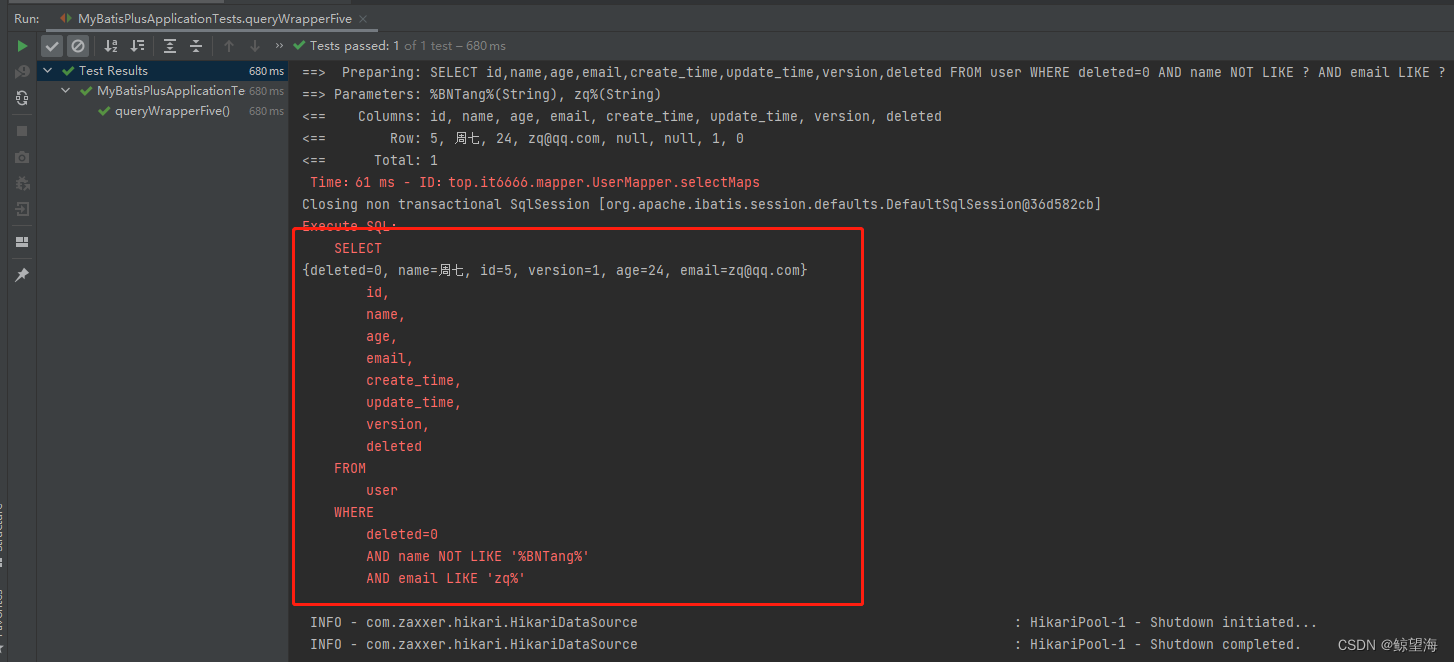Click the Dump Threads camera icon
Screen dimensions: 1454x662
[x=22, y=157]
